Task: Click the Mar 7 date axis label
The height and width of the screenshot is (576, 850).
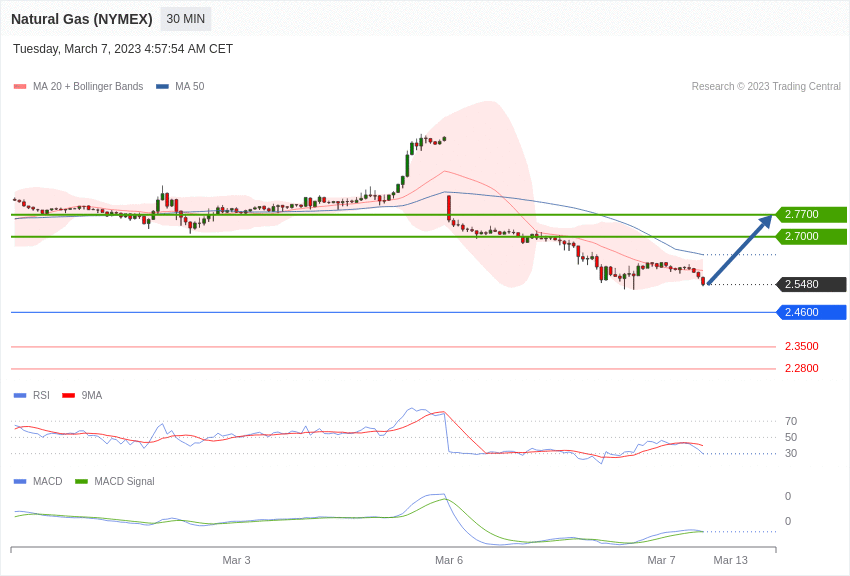Action: 661,560
